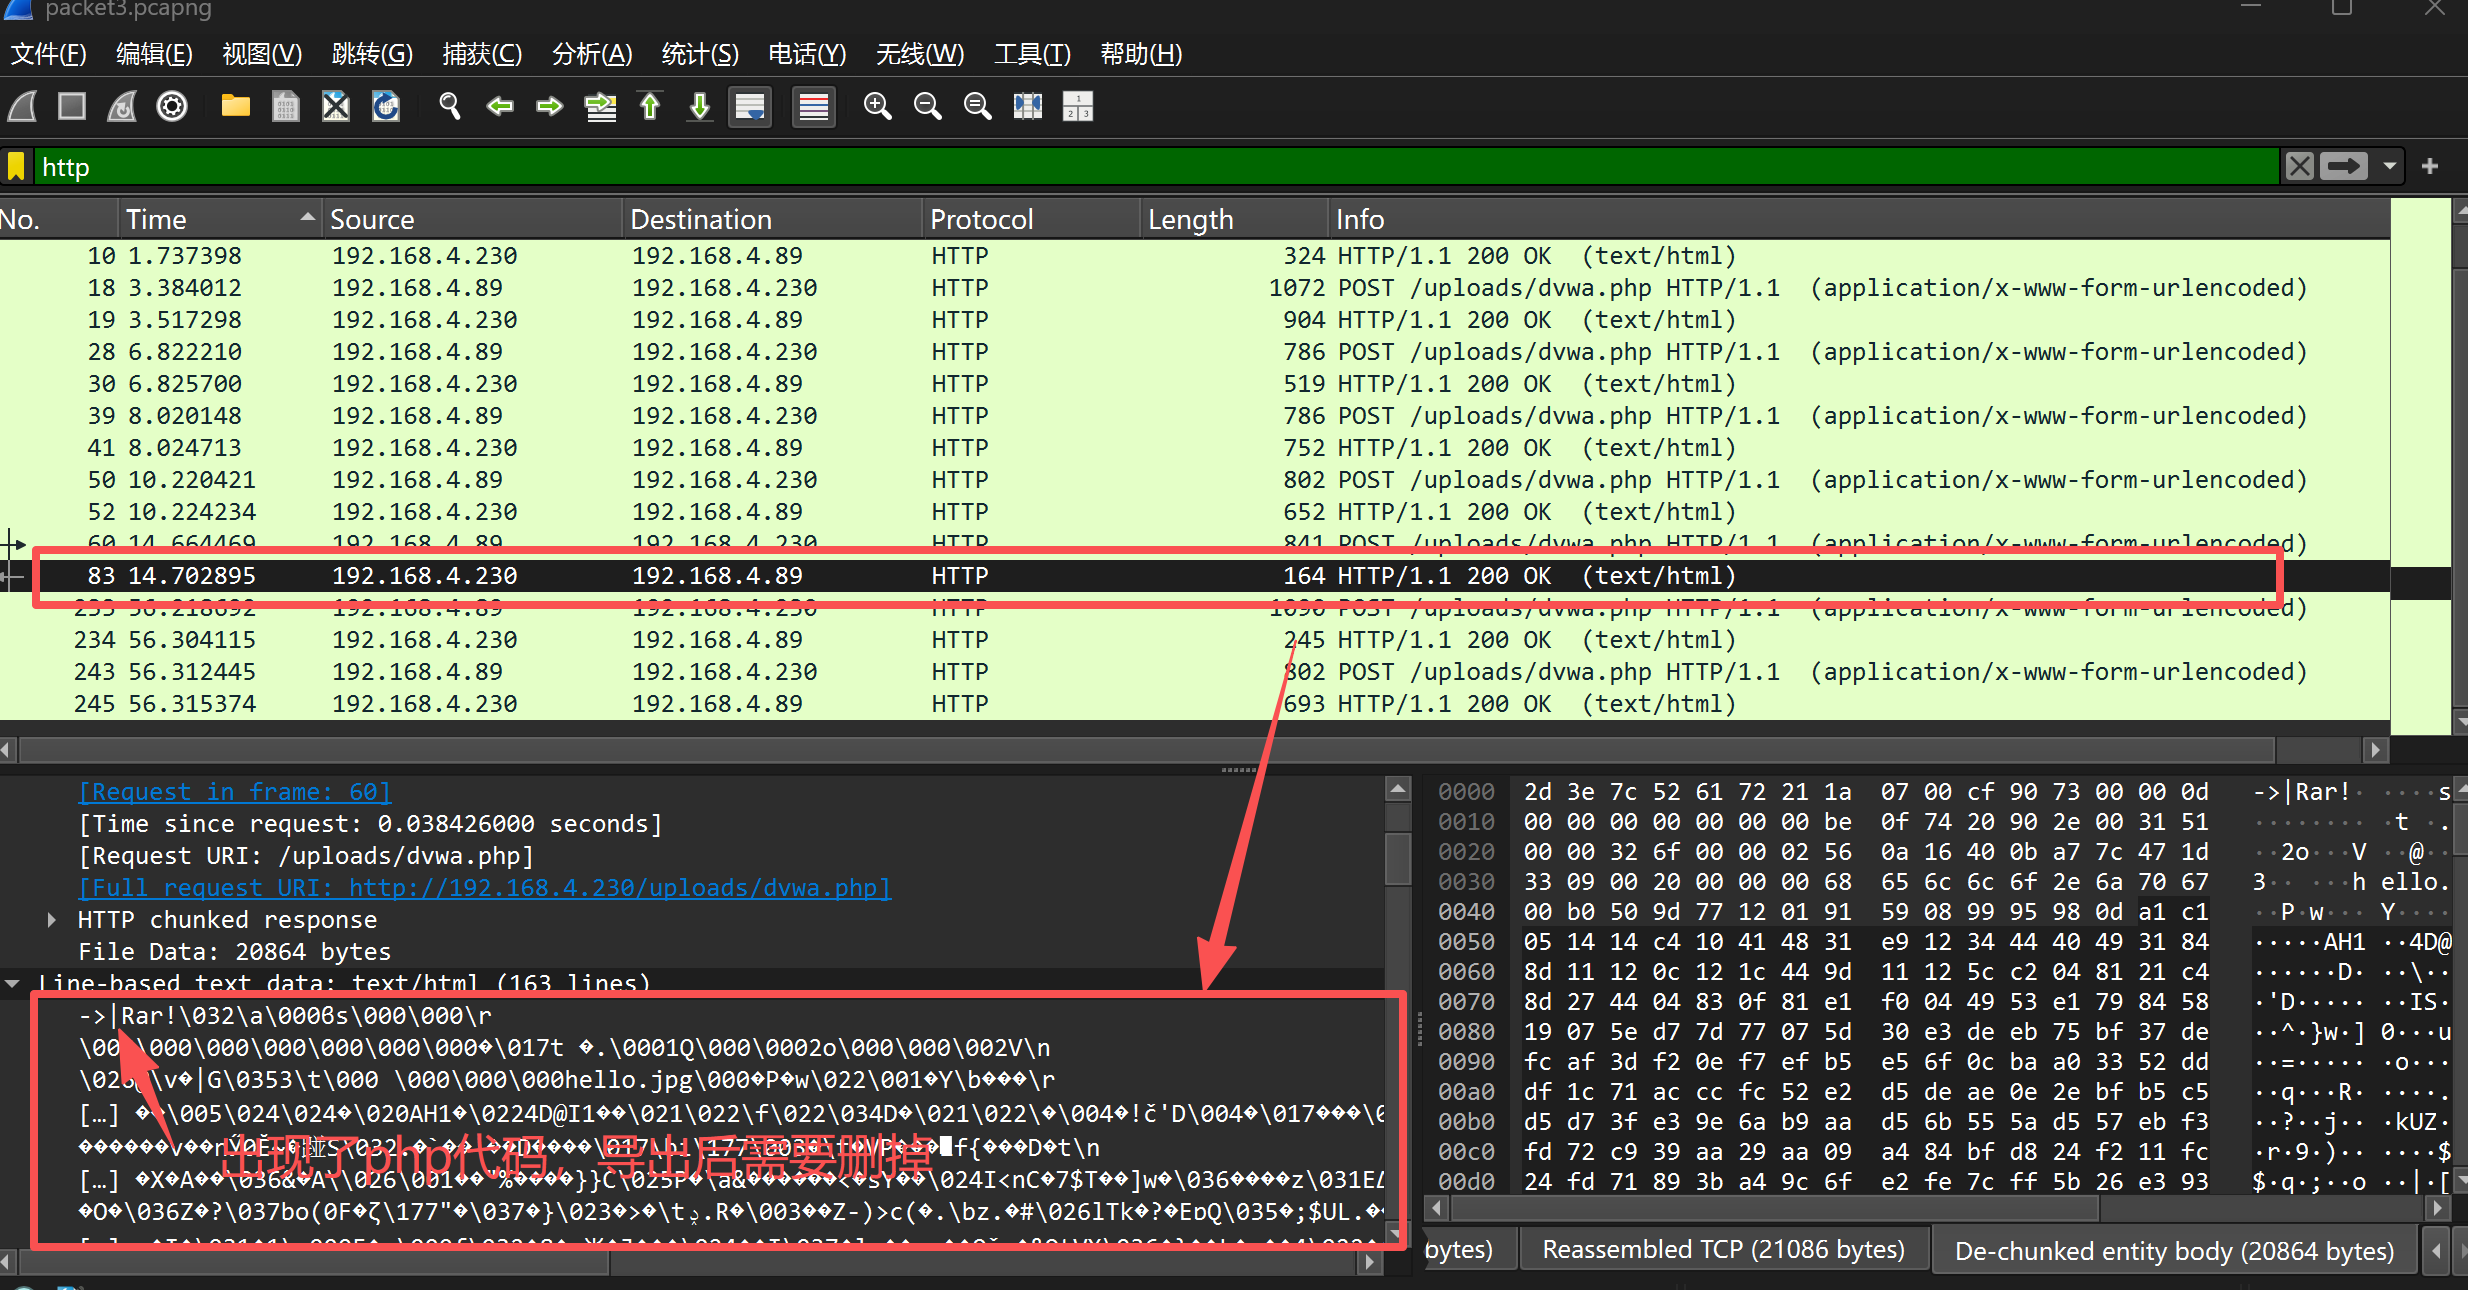
Task: Zoom in the packet list text
Action: 877,106
